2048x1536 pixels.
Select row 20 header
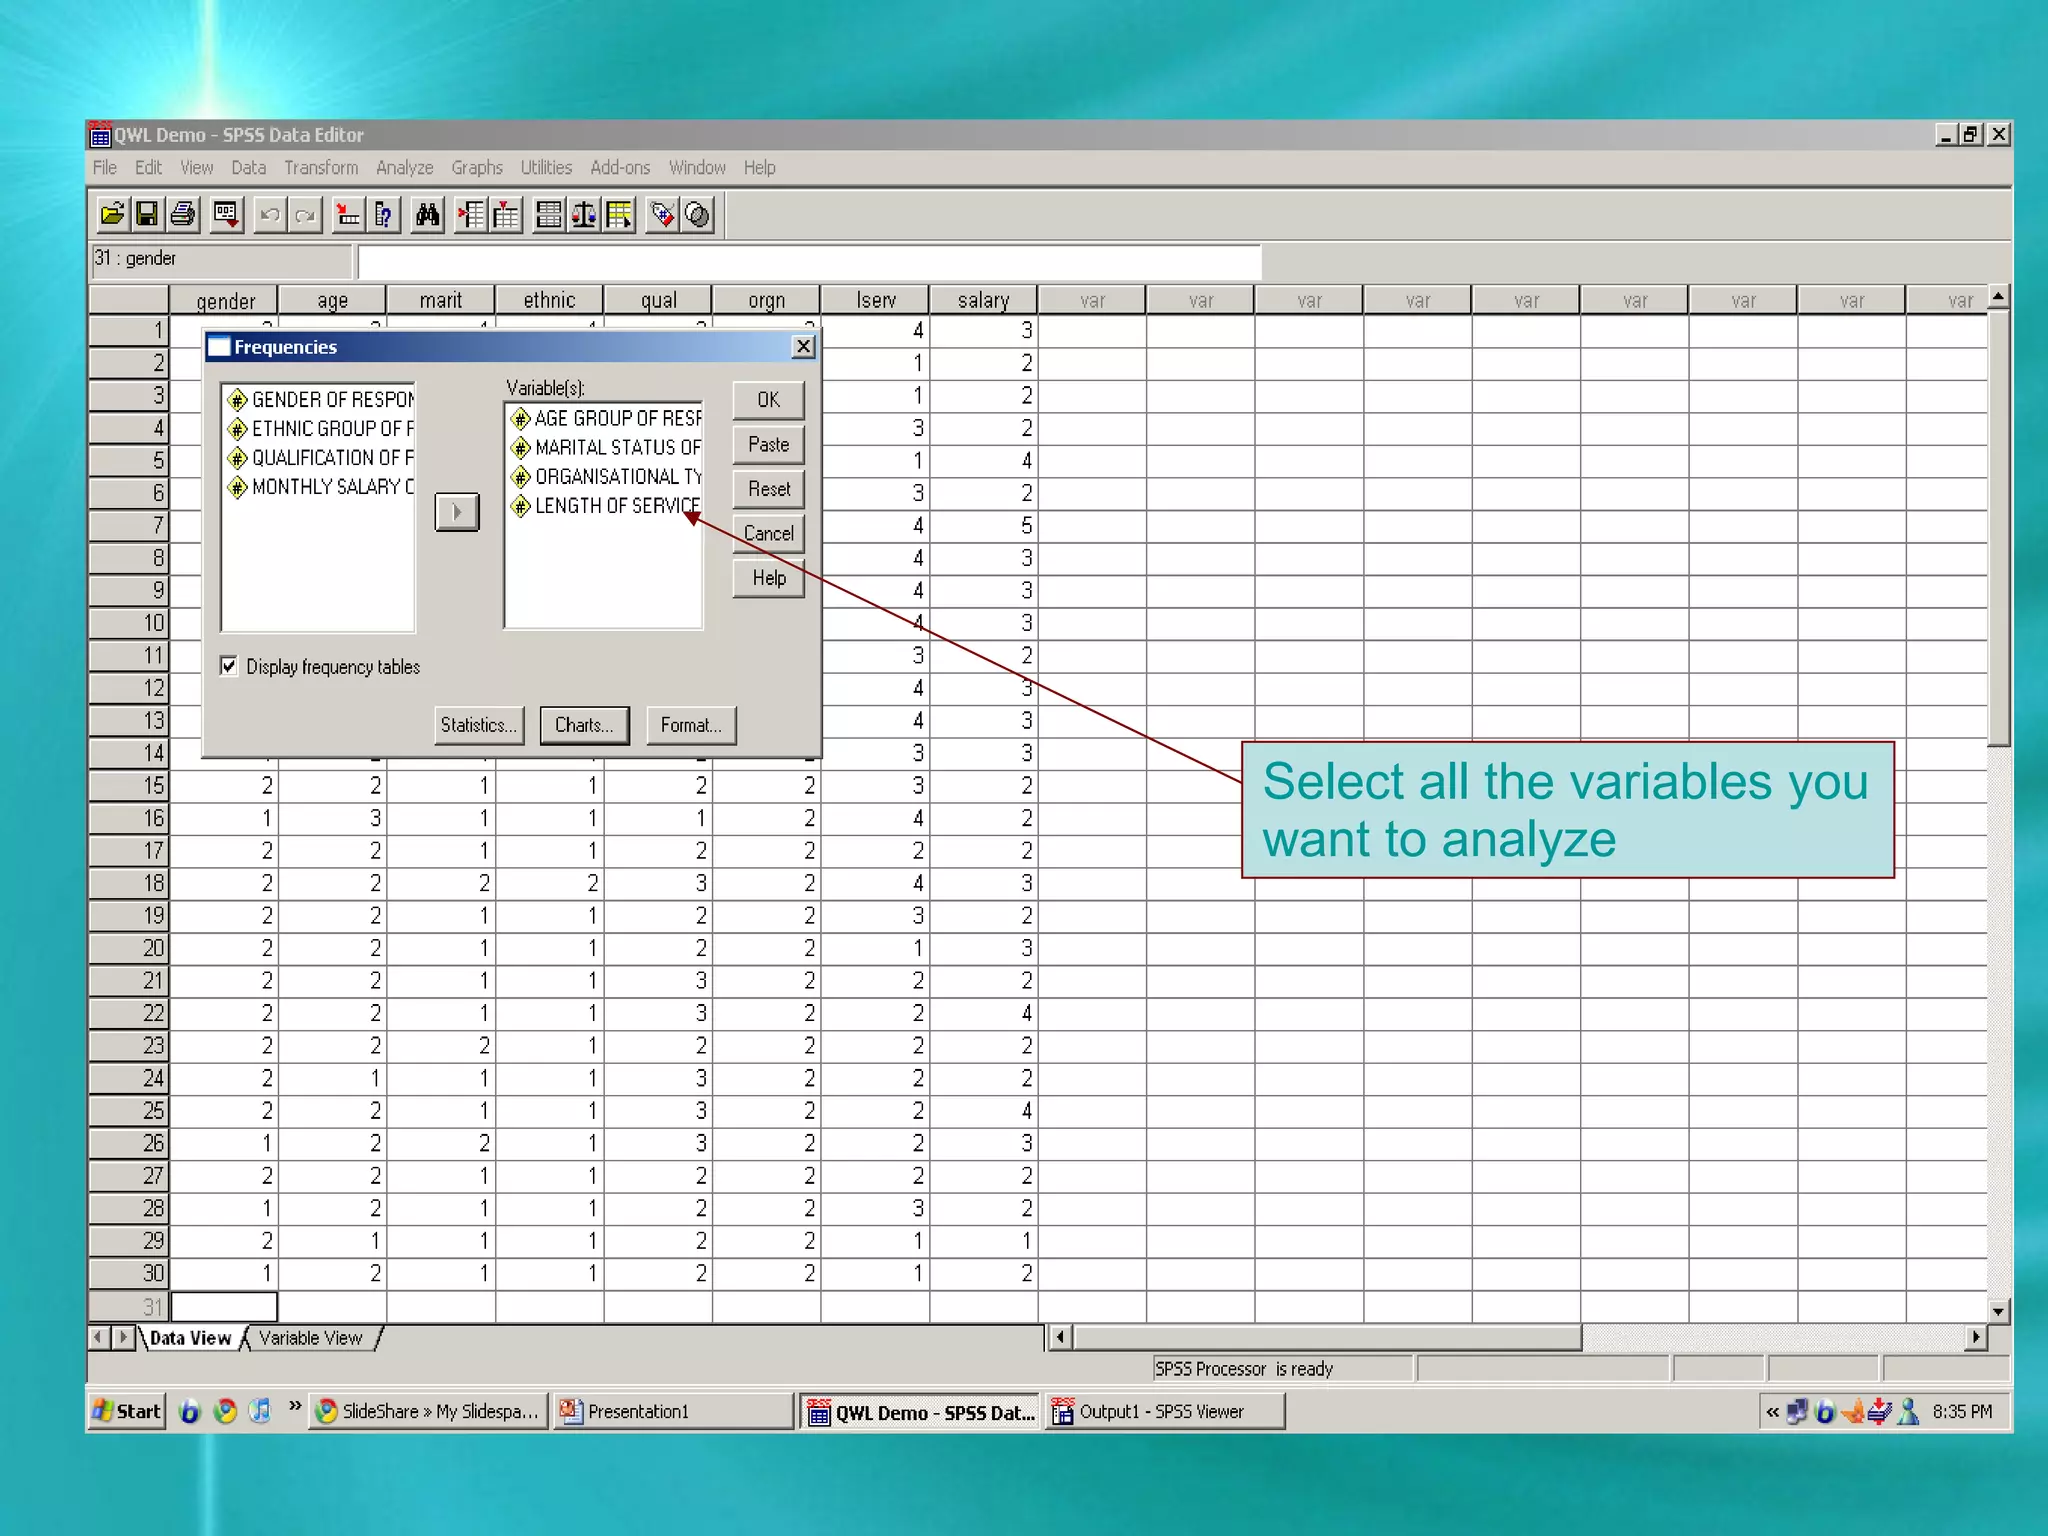[x=129, y=948]
